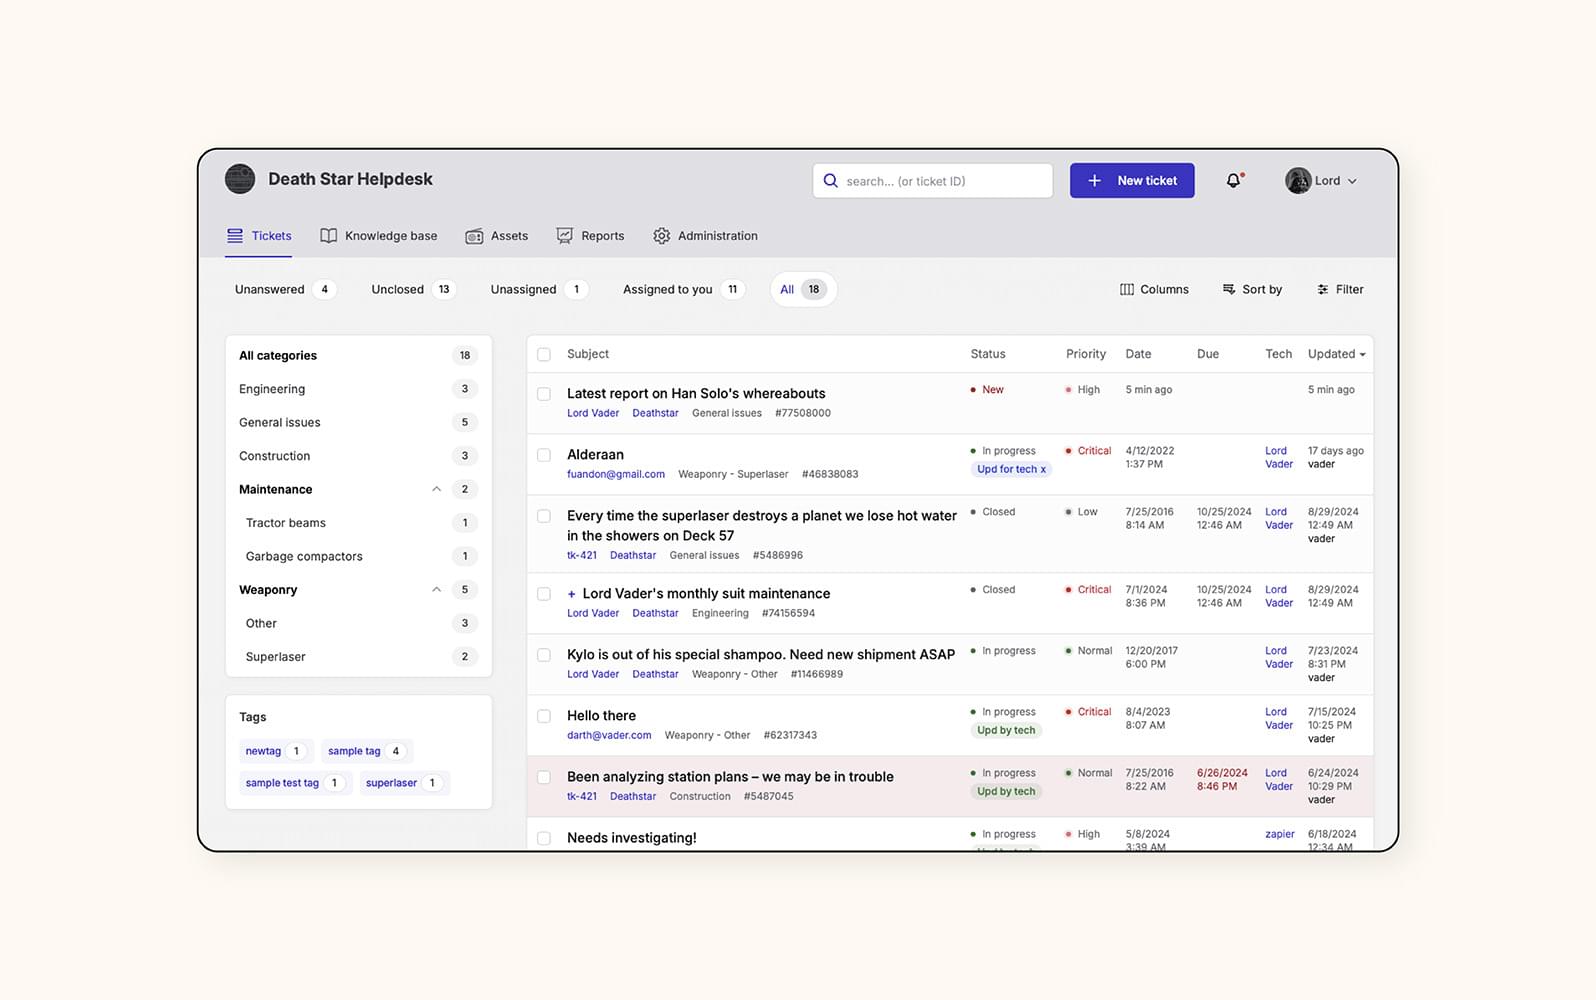The image size is (1596, 1000).
Task: Click the Knowledge base book icon
Action: (x=328, y=236)
